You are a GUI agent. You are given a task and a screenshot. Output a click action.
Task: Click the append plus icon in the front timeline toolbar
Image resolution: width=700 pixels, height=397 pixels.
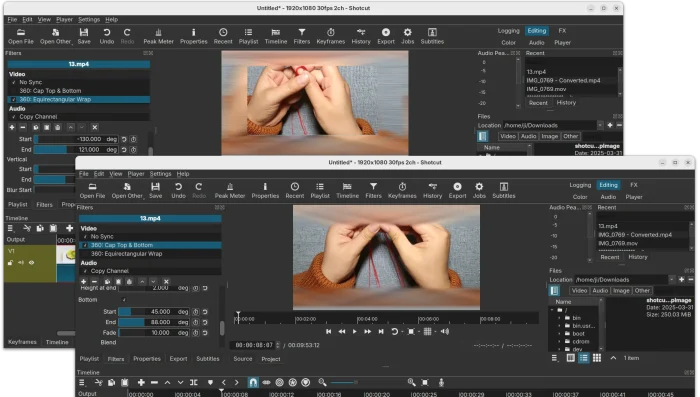click(x=141, y=382)
